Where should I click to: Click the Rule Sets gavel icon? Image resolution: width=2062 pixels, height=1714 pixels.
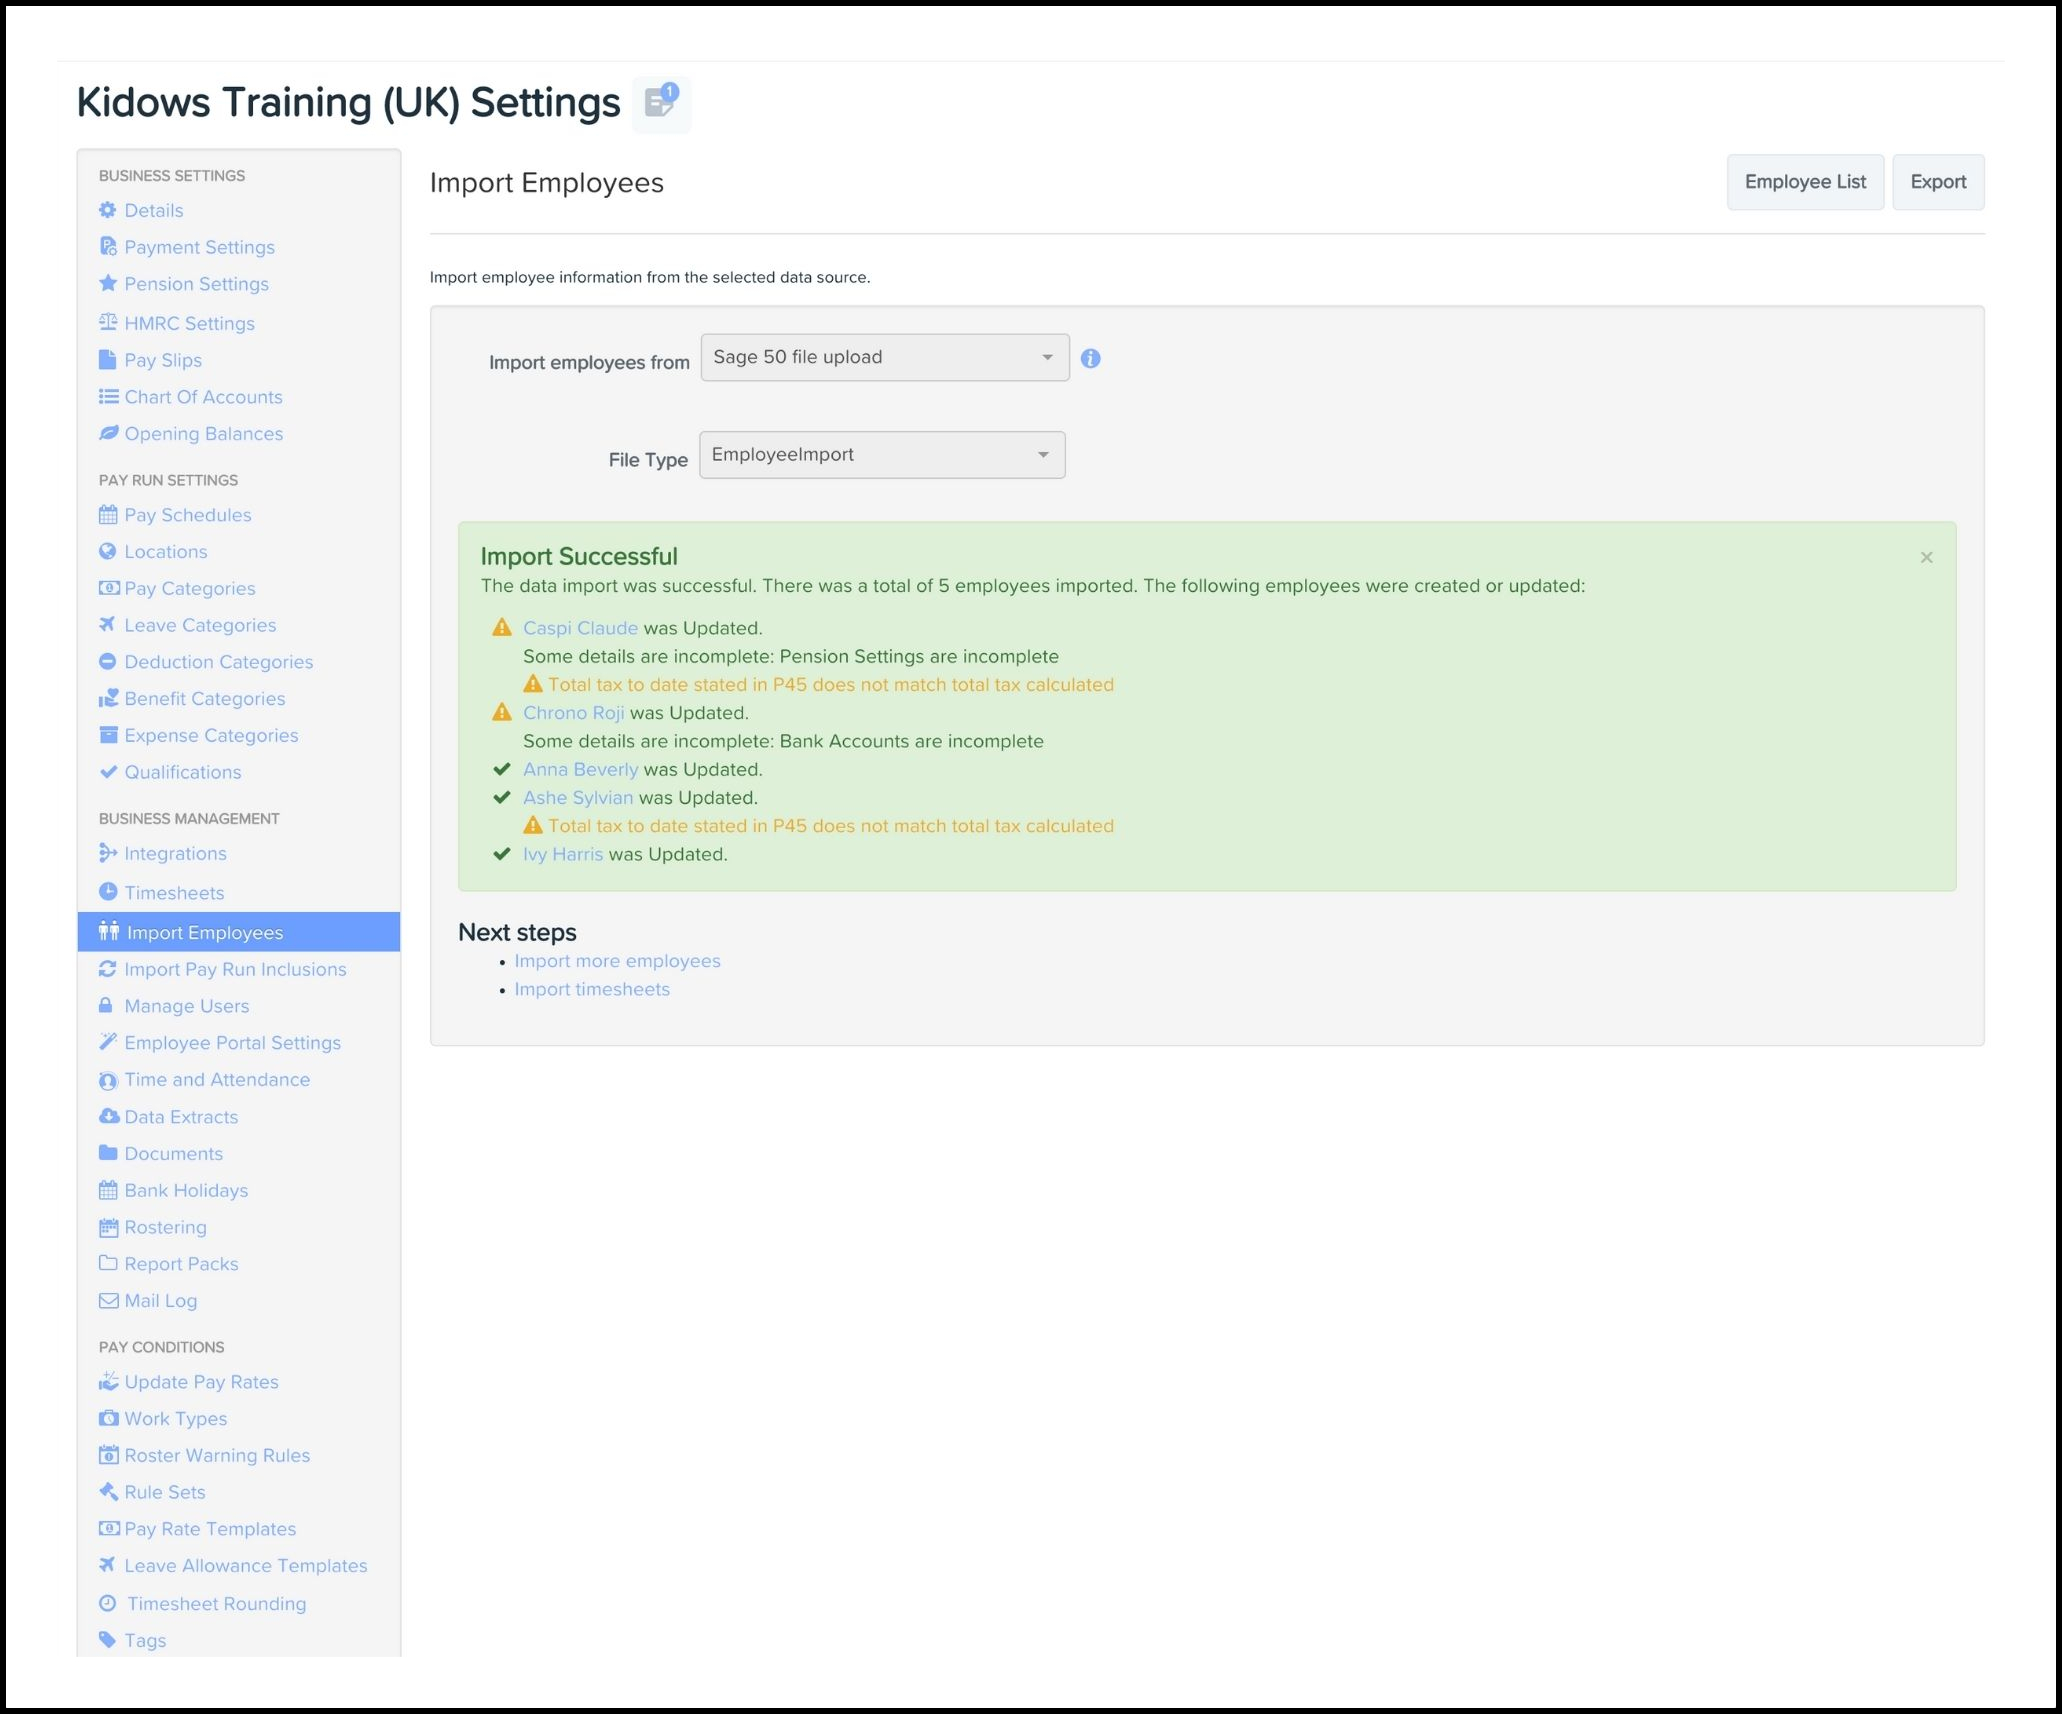pyautogui.click(x=108, y=1492)
